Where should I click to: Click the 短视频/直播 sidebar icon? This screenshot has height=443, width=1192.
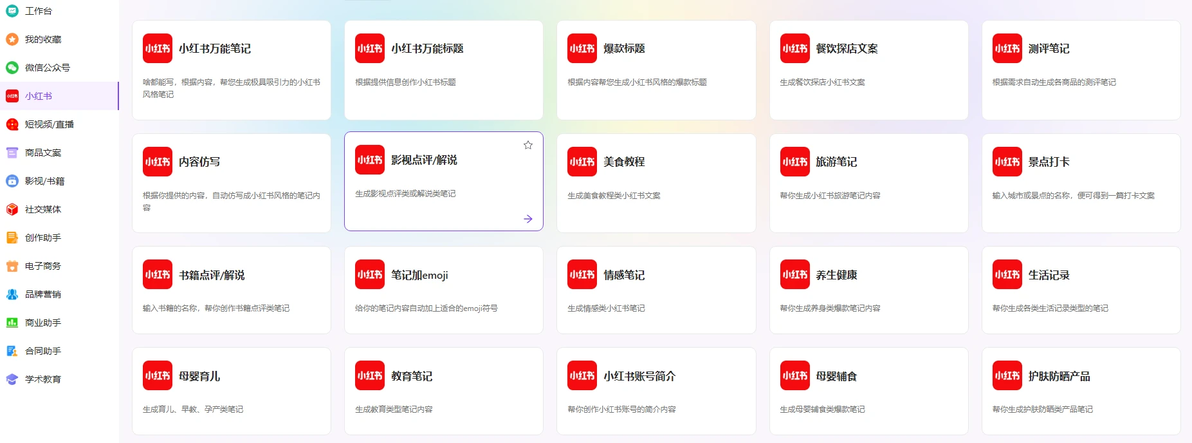12,124
